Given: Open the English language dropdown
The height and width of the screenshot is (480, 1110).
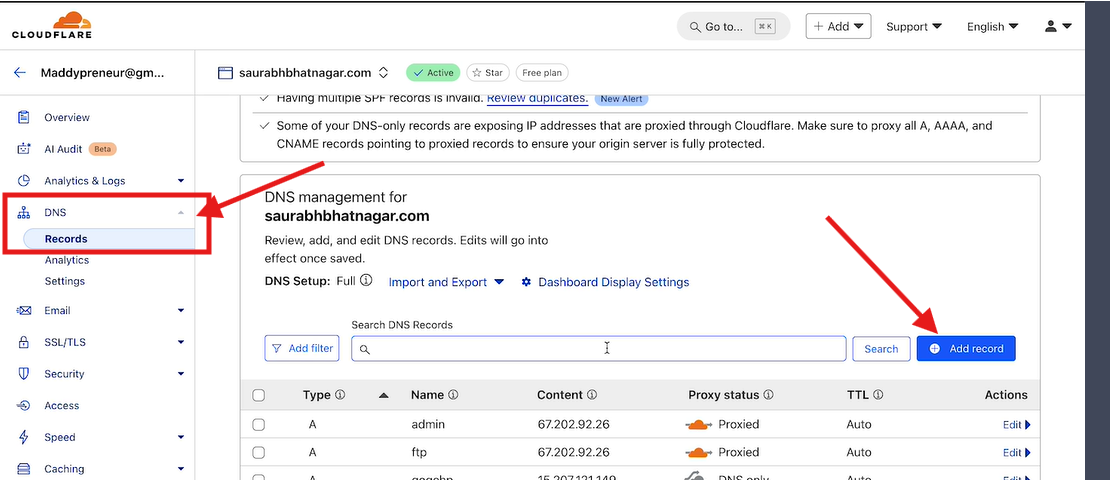Looking at the screenshot, I should pos(992,26).
